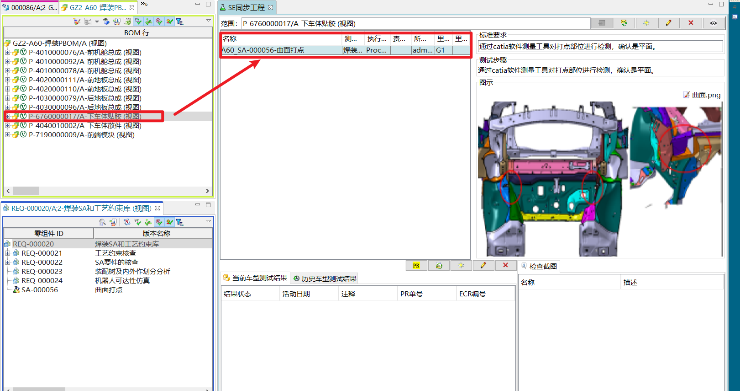Click the yellow star new-item icon in top toolbar
740x391 pixels.
646,23
